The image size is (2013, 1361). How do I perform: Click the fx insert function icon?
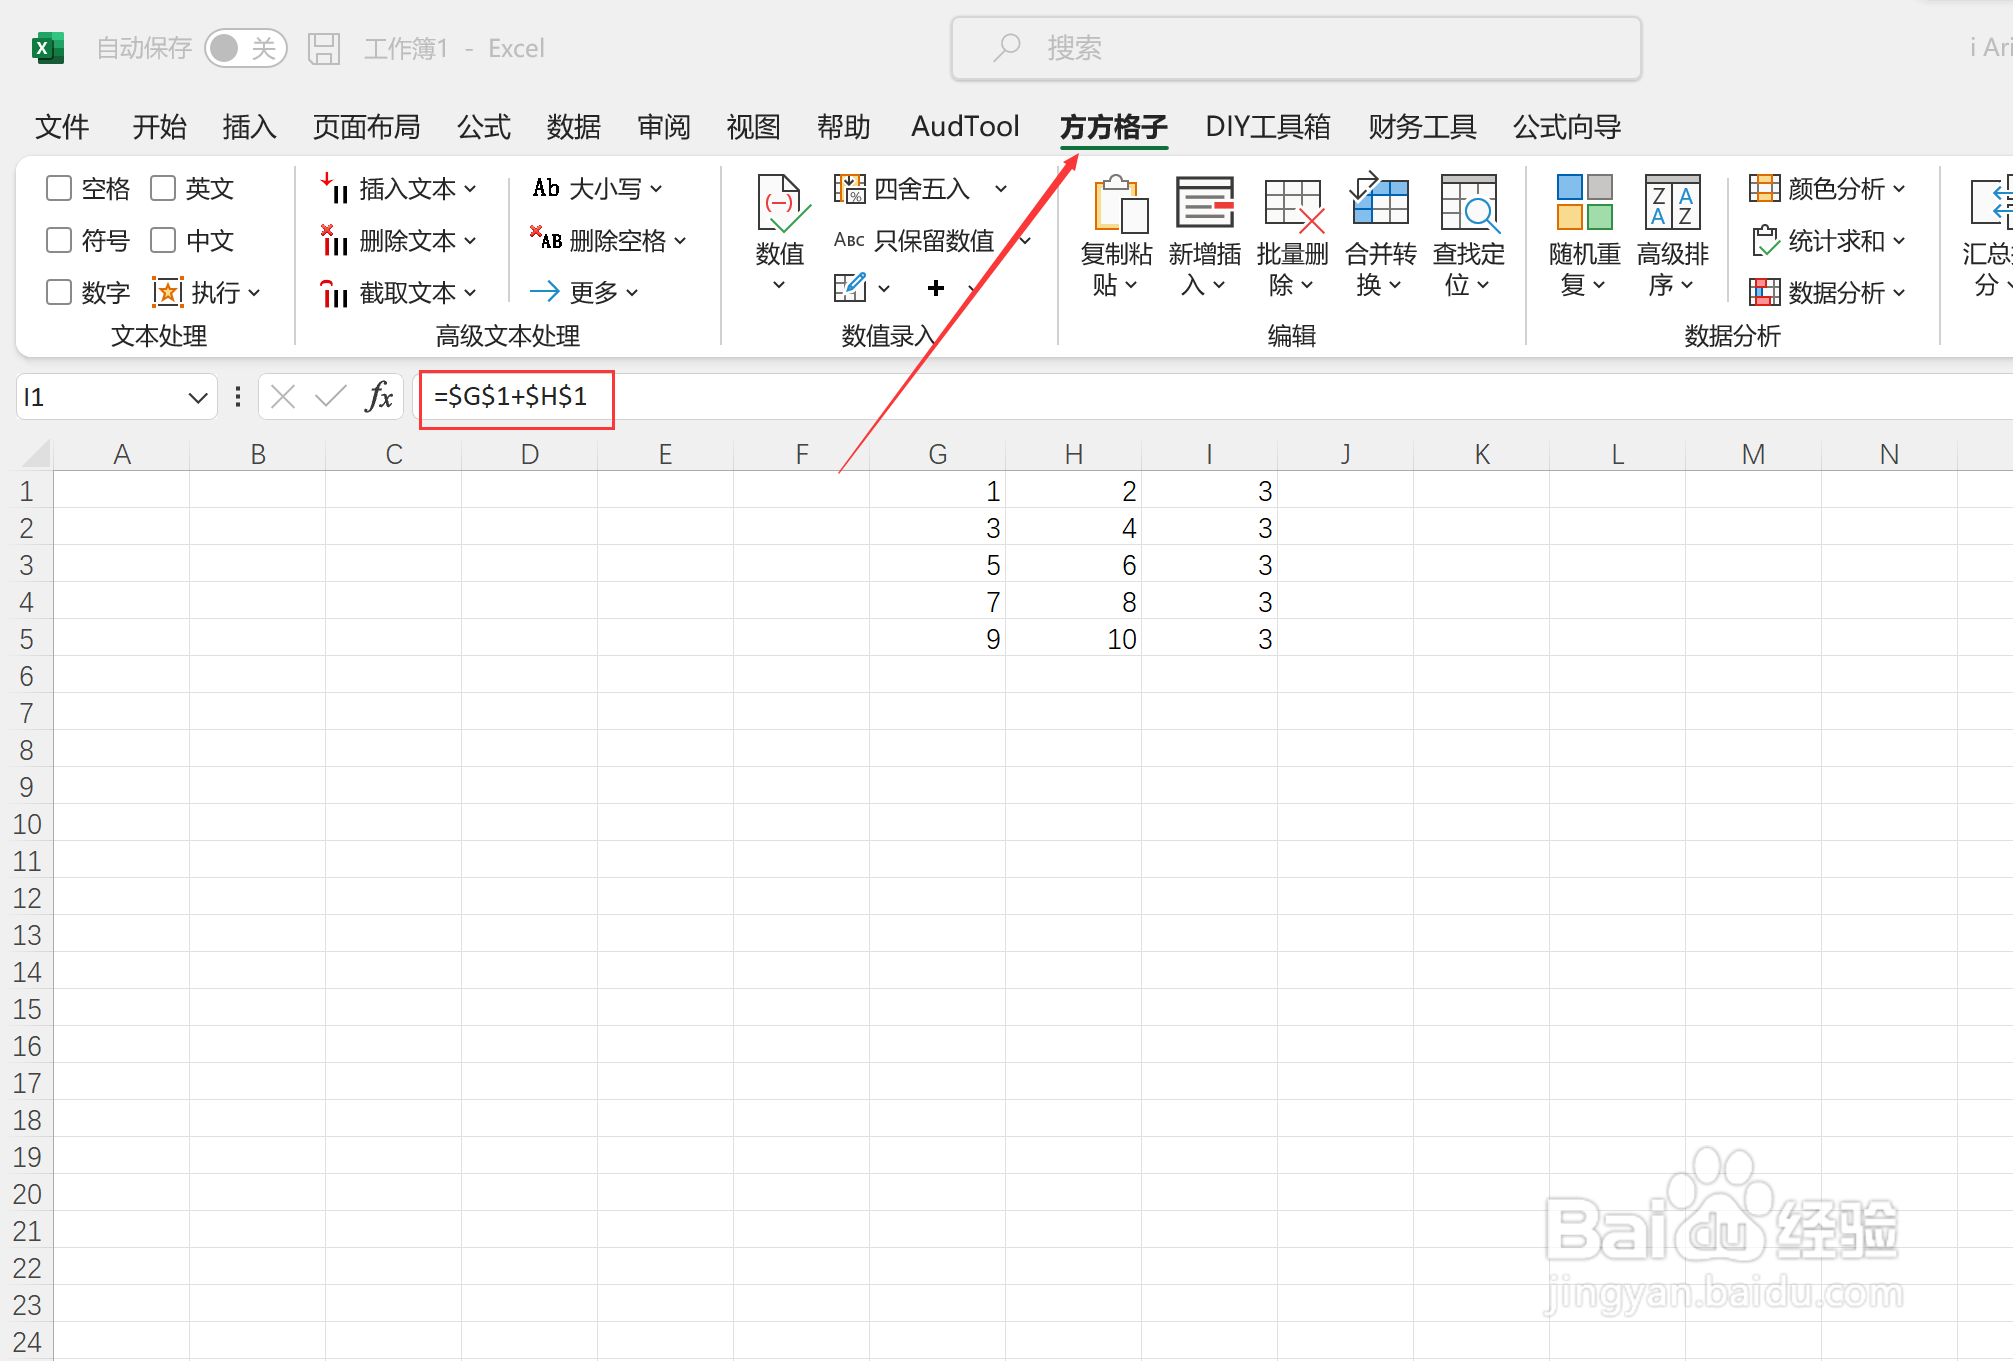coord(379,397)
